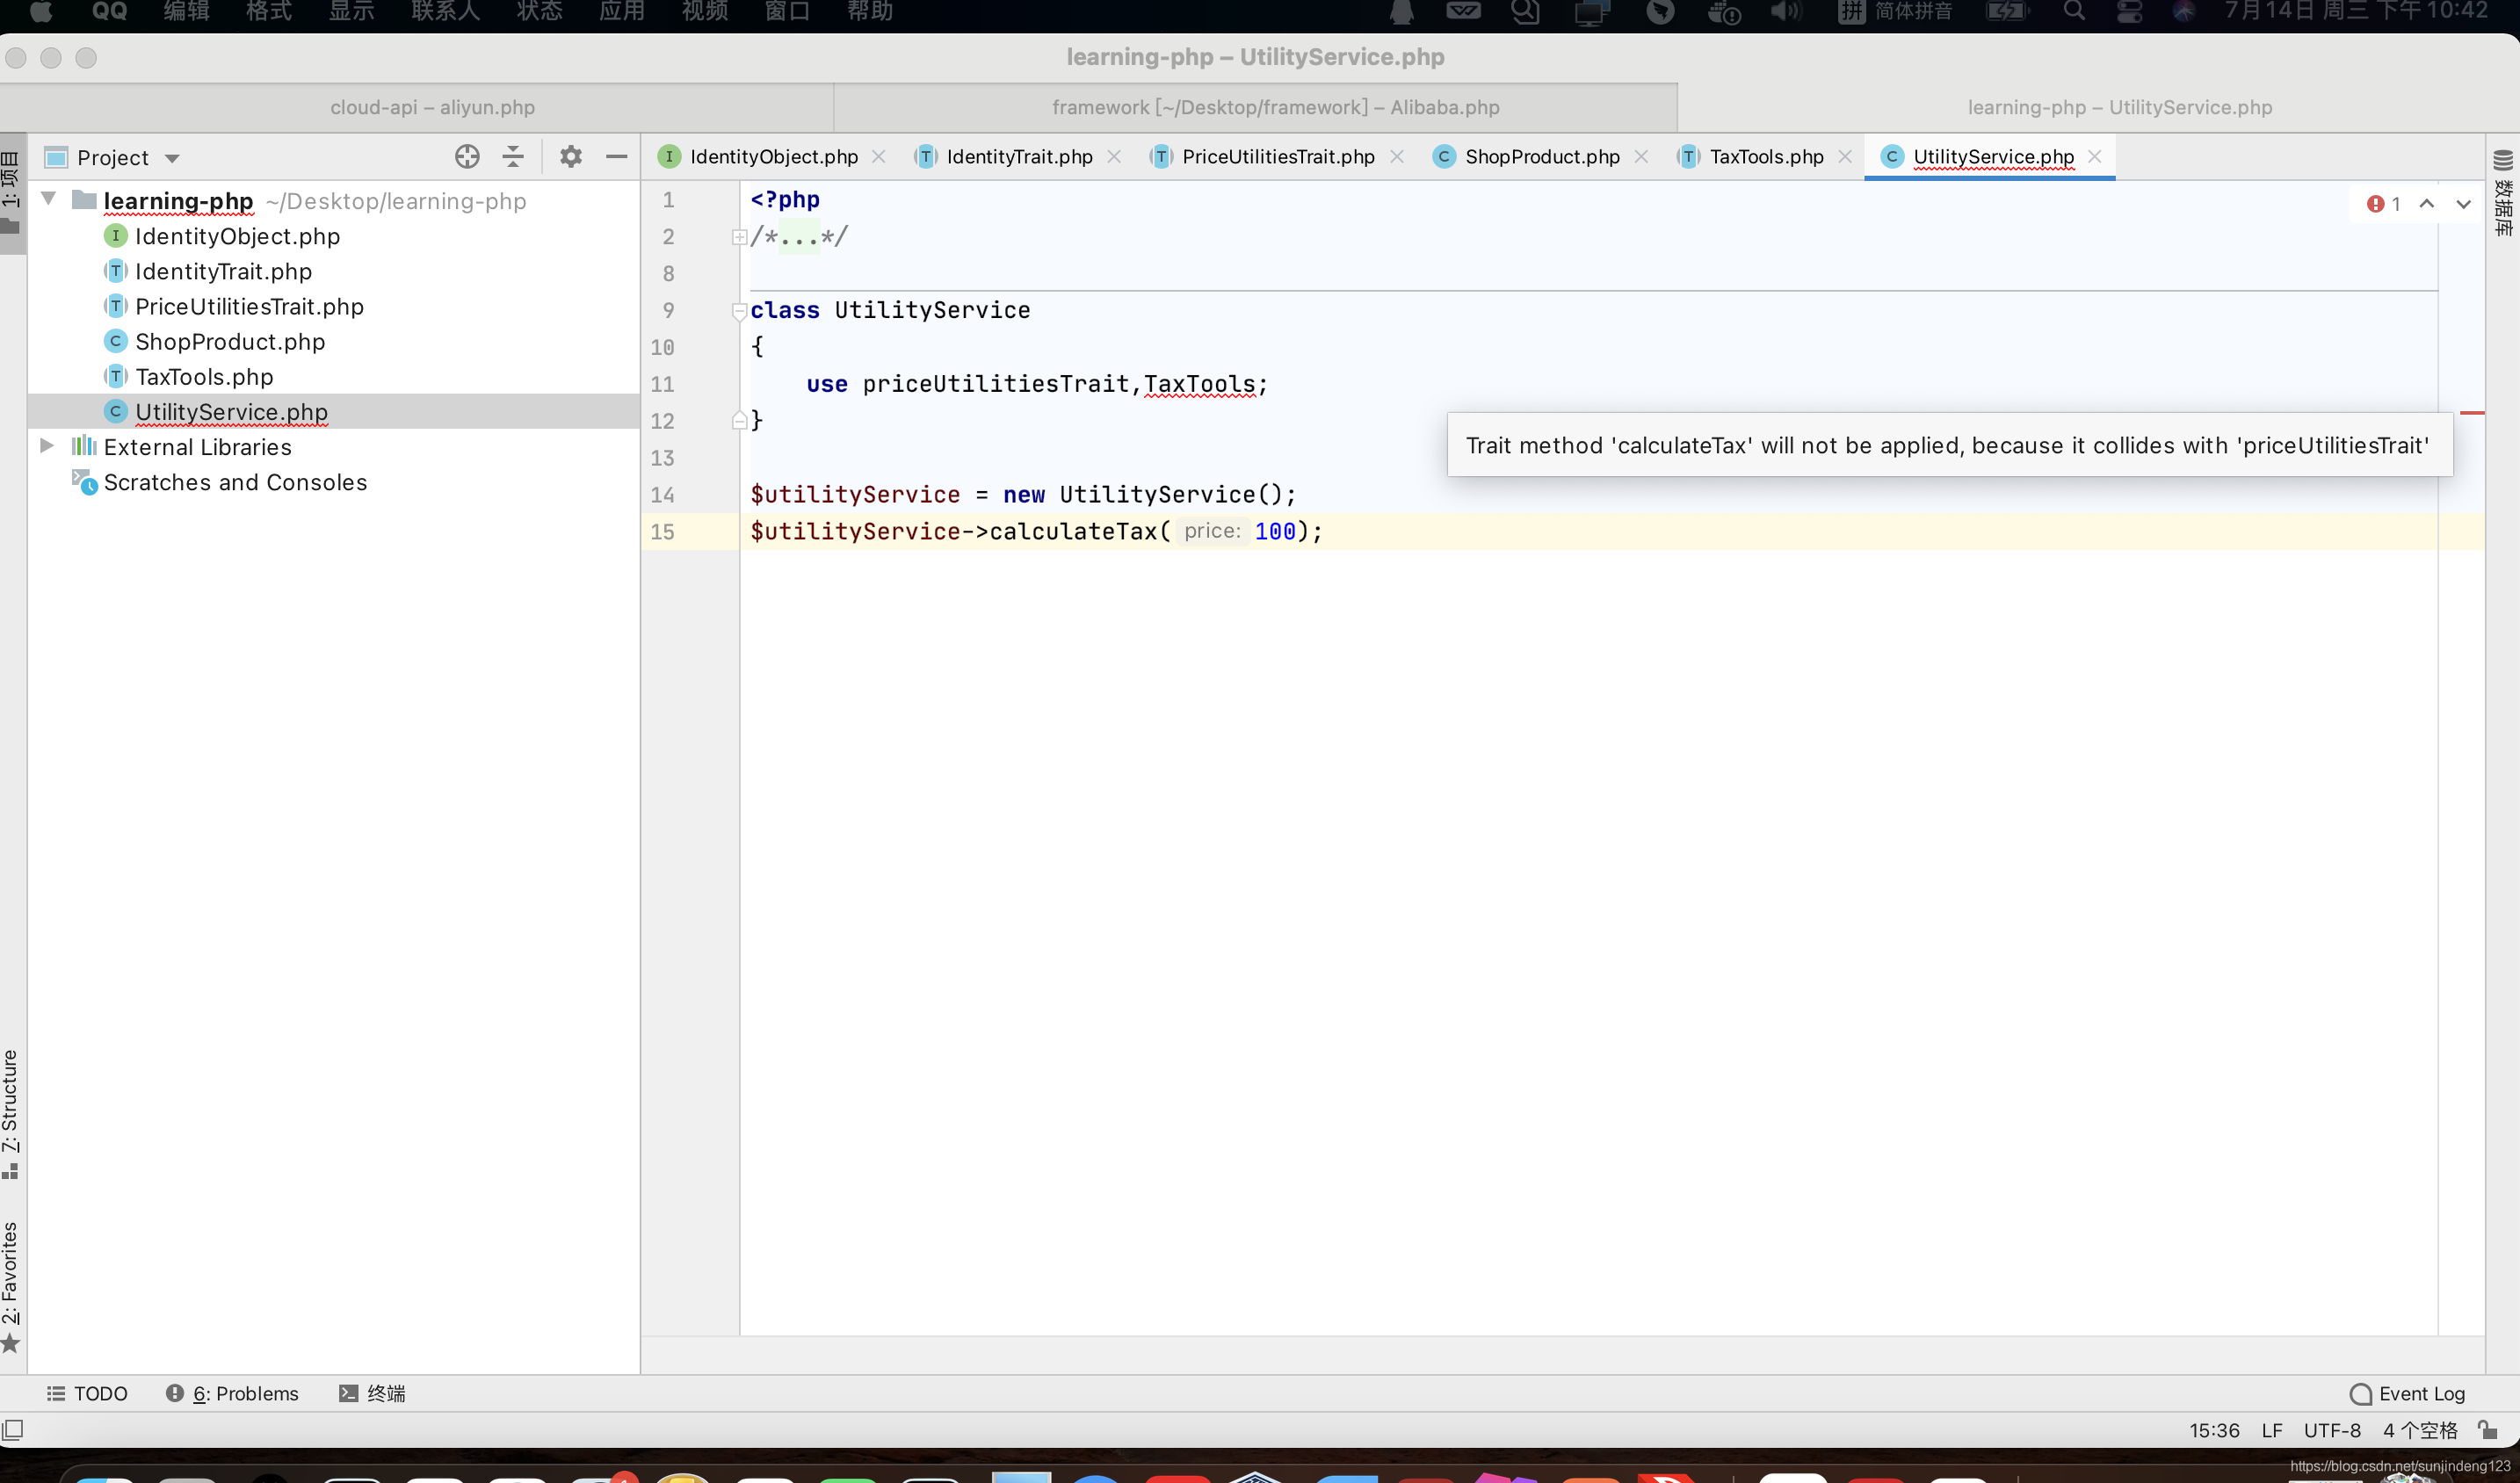Open the Apple menu
The height and width of the screenshot is (1483, 2520).
[41, 11]
